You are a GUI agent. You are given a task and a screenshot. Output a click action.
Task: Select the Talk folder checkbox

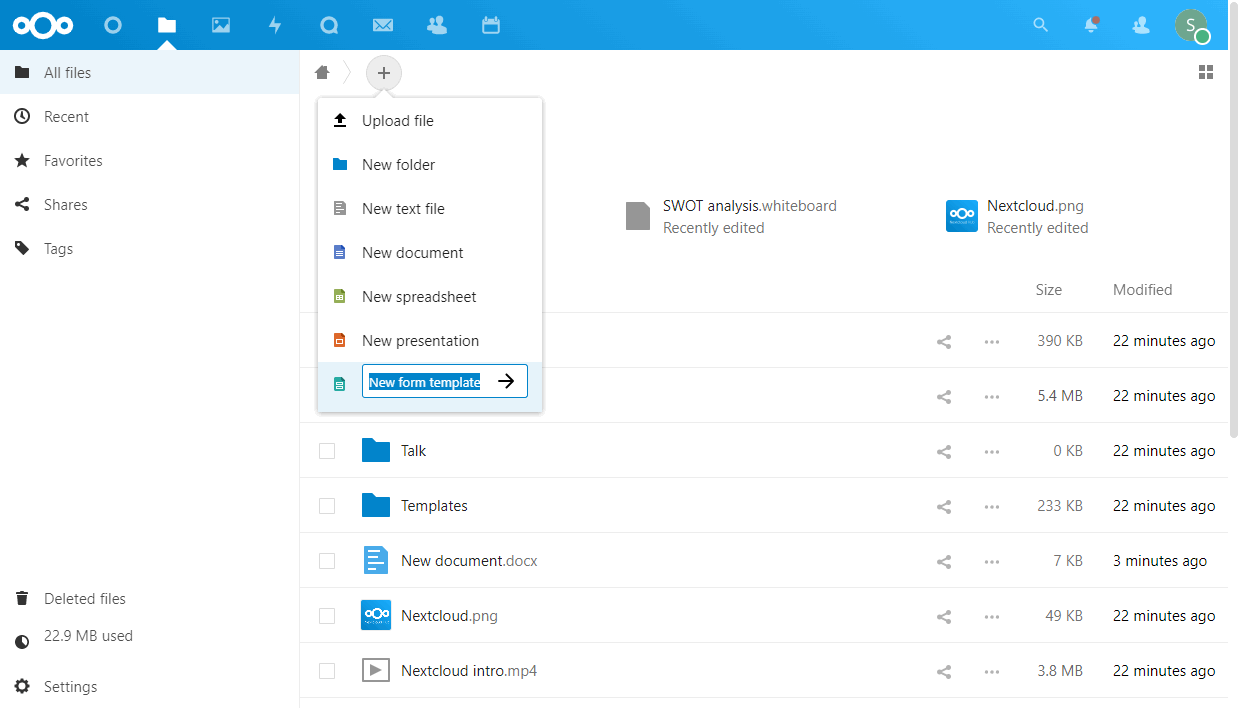(x=327, y=451)
